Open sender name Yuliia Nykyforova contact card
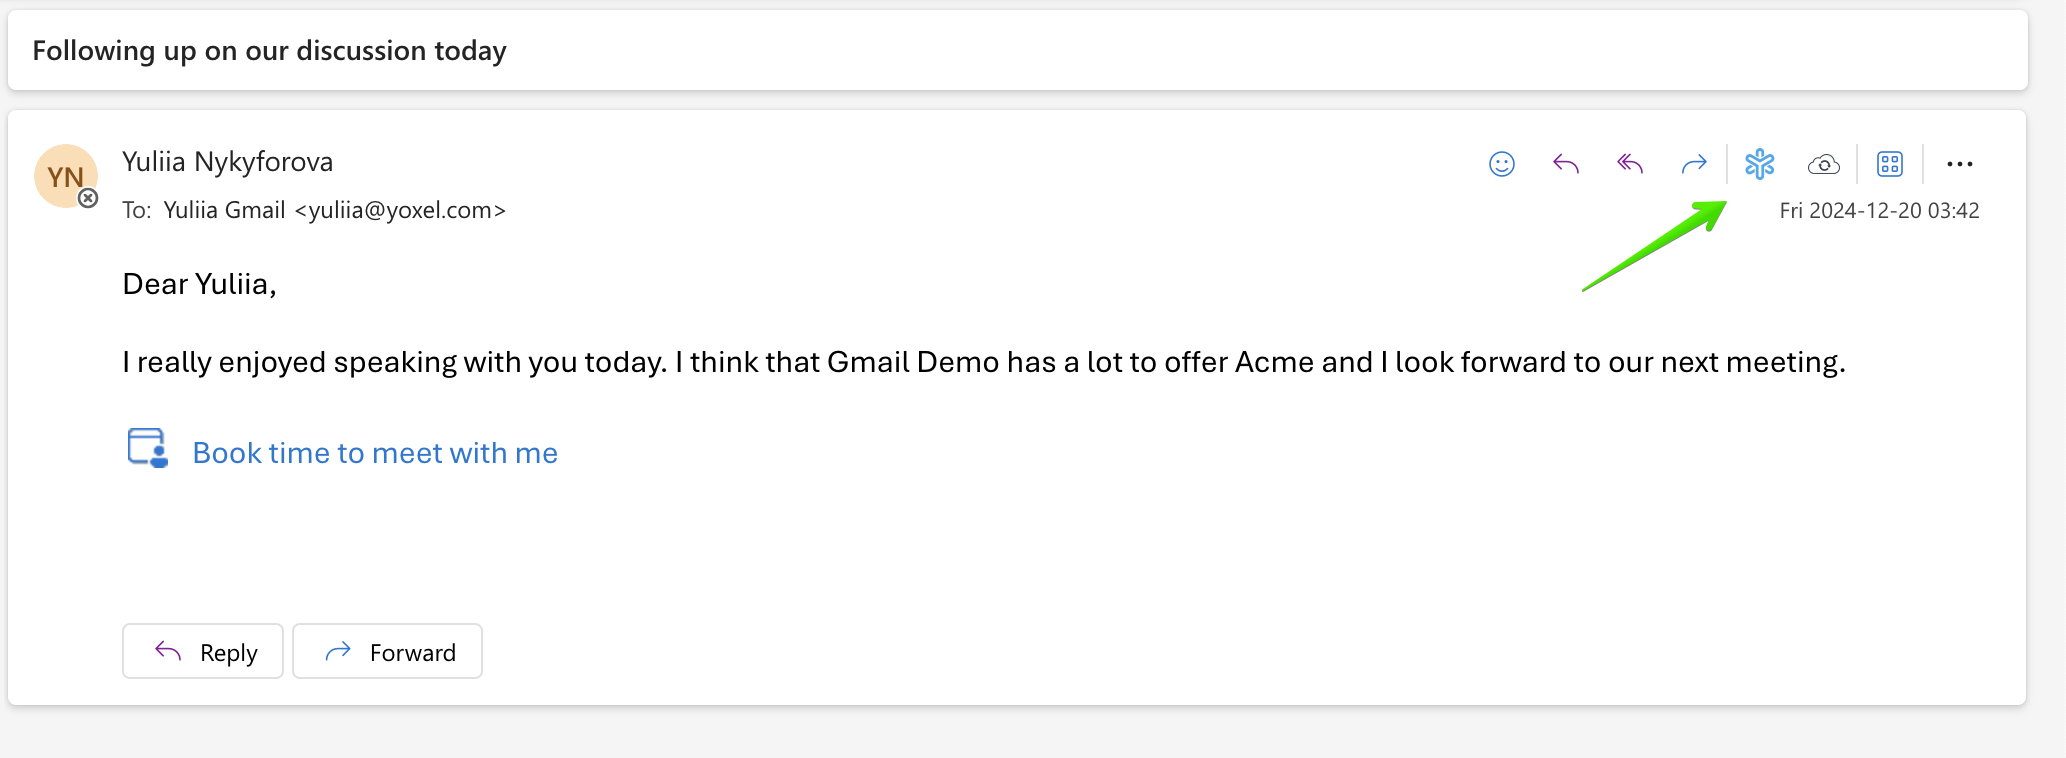Image resolution: width=2066 pixels, height=758 pixels. (x=227, y=162)
